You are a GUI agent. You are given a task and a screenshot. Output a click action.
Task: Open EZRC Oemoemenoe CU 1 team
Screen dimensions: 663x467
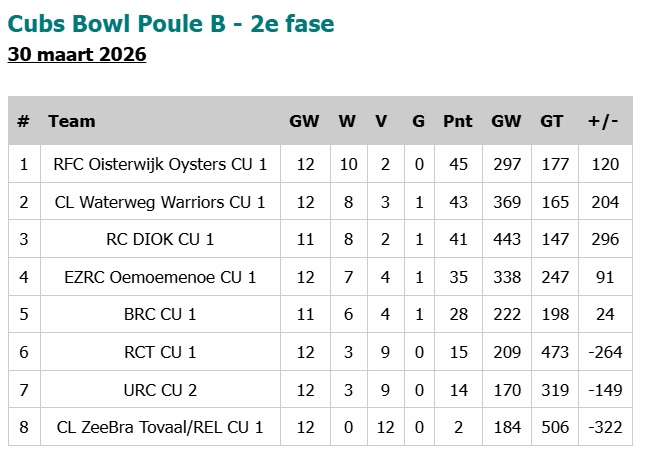point(160,277)
